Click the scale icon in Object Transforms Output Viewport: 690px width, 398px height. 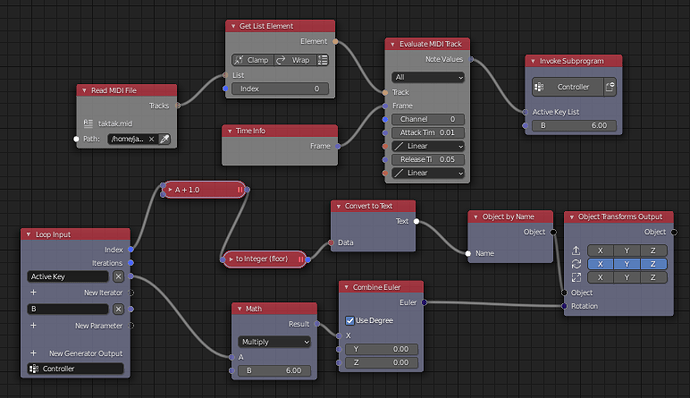576,277
